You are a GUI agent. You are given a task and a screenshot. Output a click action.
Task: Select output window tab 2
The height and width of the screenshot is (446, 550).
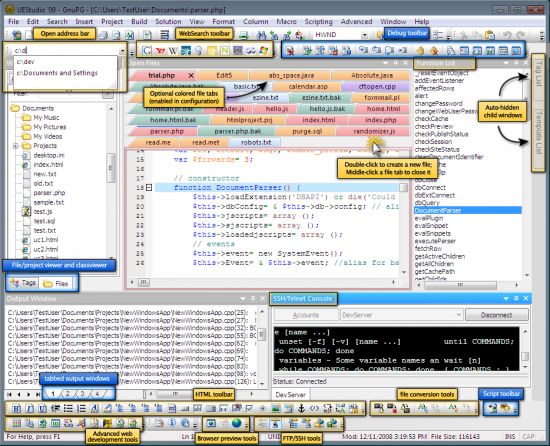pos(67,394)
